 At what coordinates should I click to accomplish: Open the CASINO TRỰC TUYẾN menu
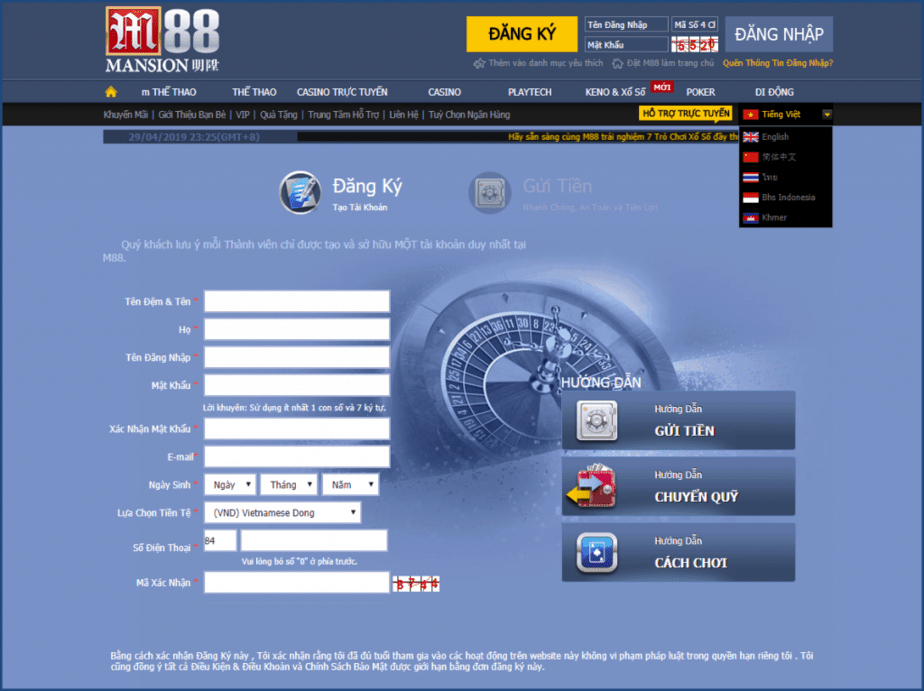[x=342, y=92]
